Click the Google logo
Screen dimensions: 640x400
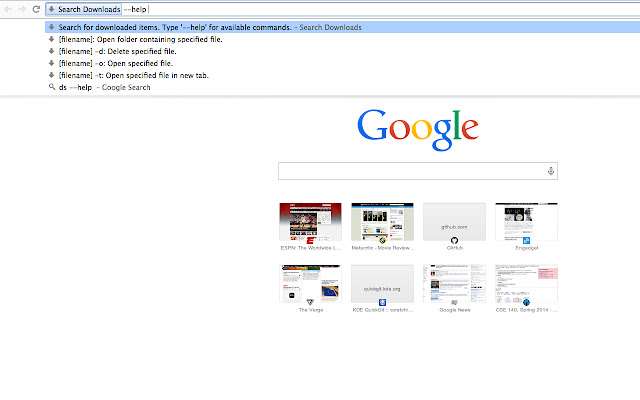point(418,130)
